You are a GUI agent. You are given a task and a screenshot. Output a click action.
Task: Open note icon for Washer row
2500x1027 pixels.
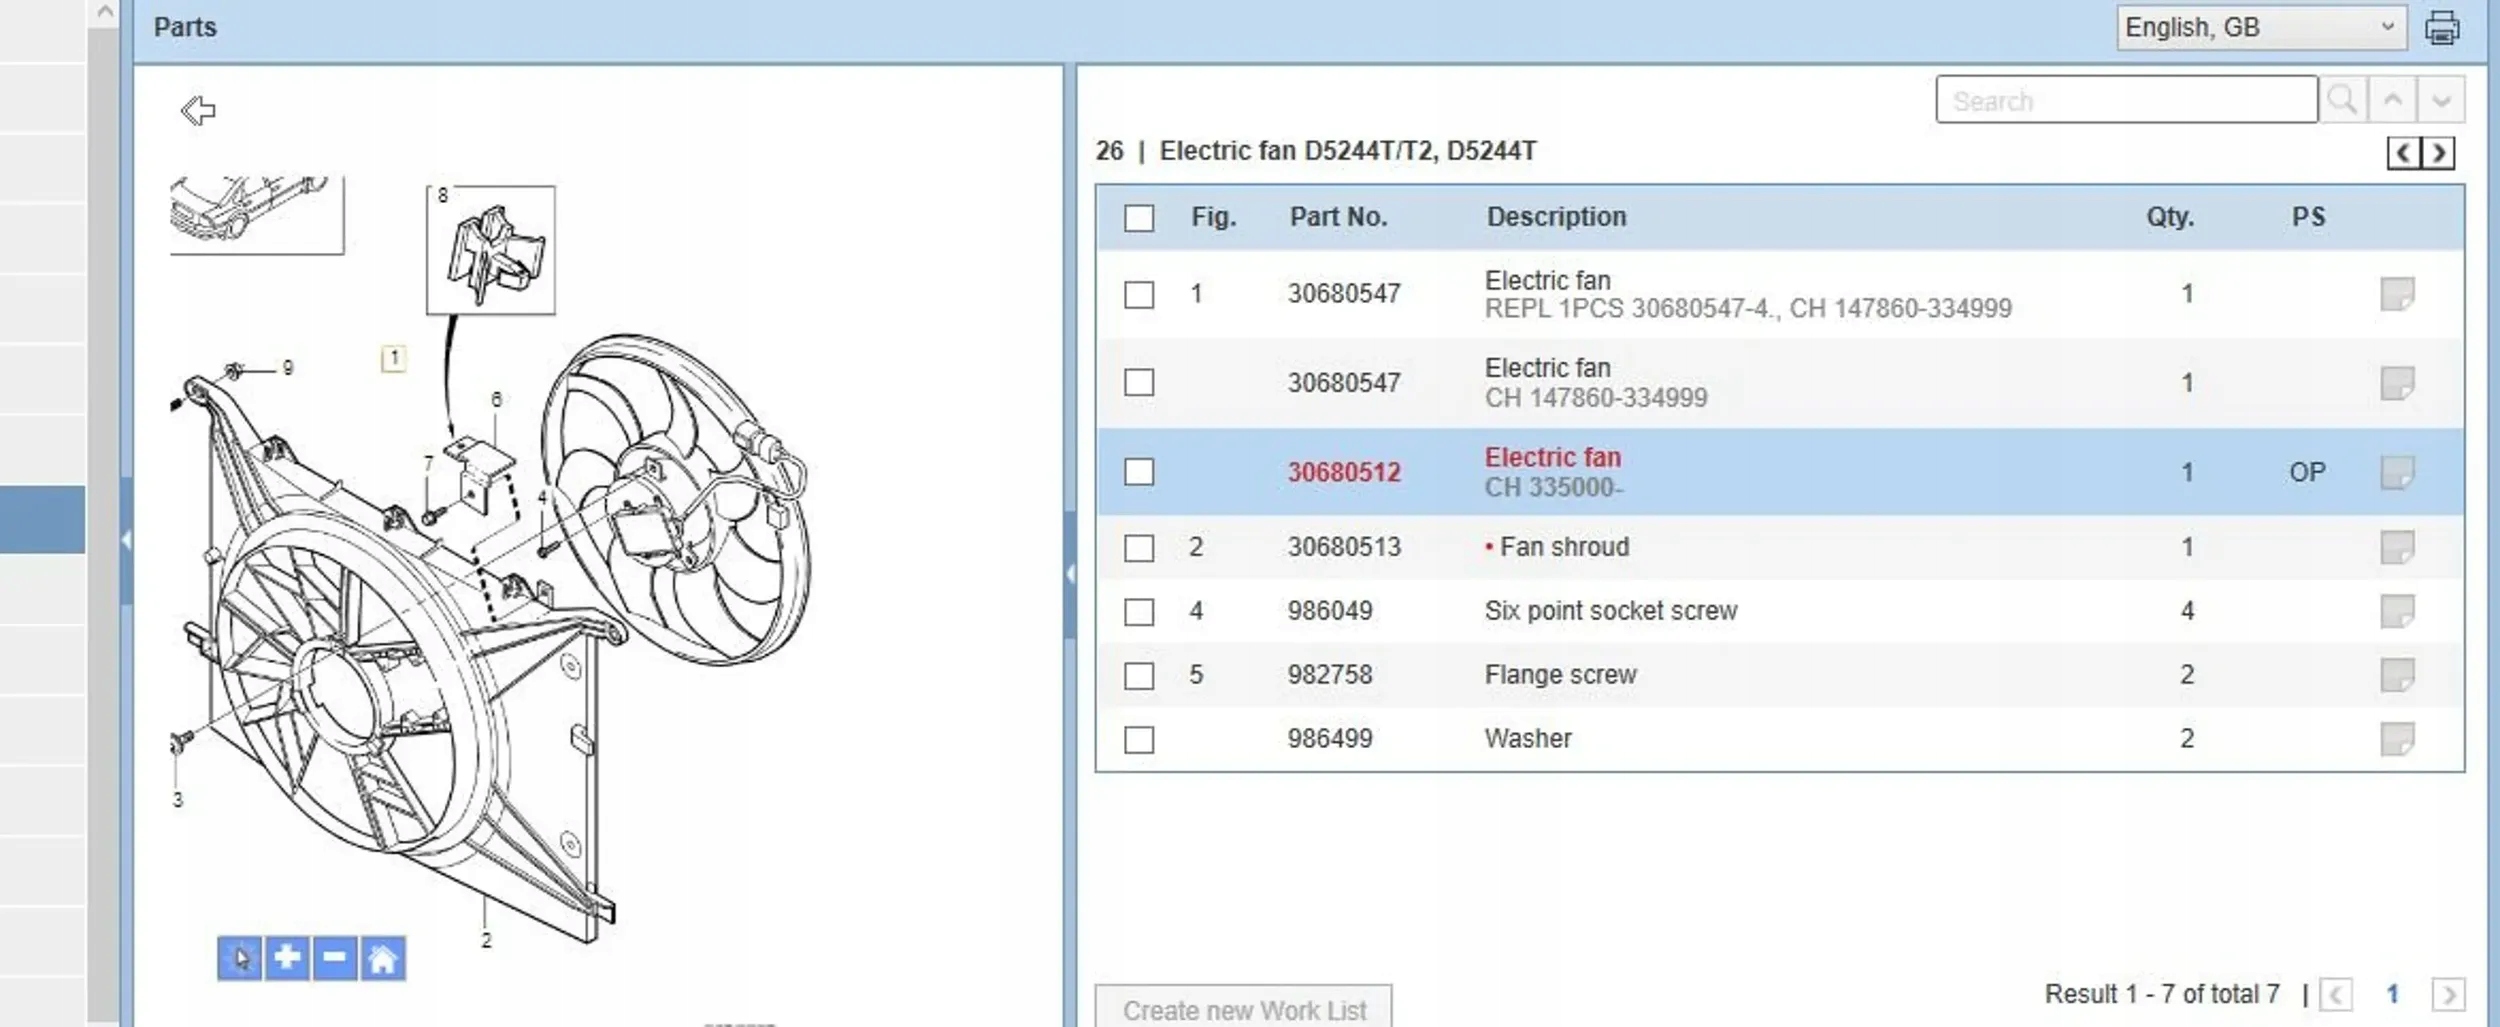click(2397, 739)
